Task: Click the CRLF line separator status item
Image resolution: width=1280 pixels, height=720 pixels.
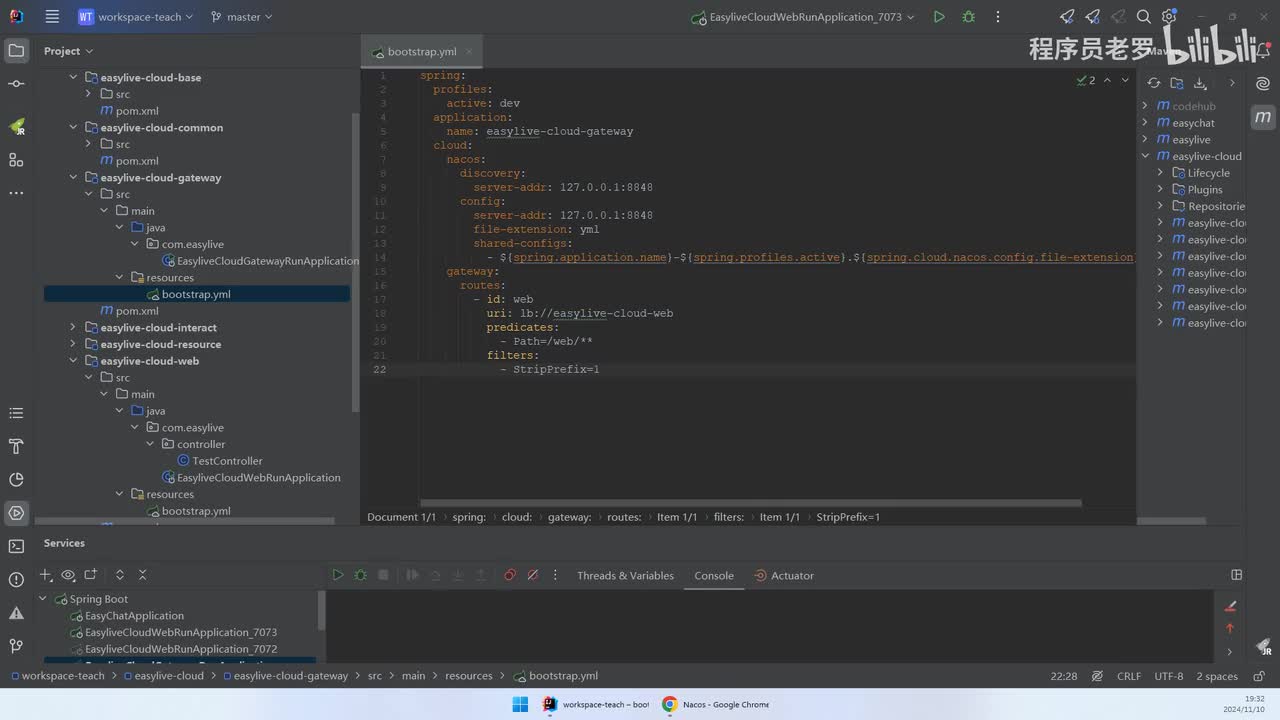Action: pyautogui.click(x=1128, y=676)
